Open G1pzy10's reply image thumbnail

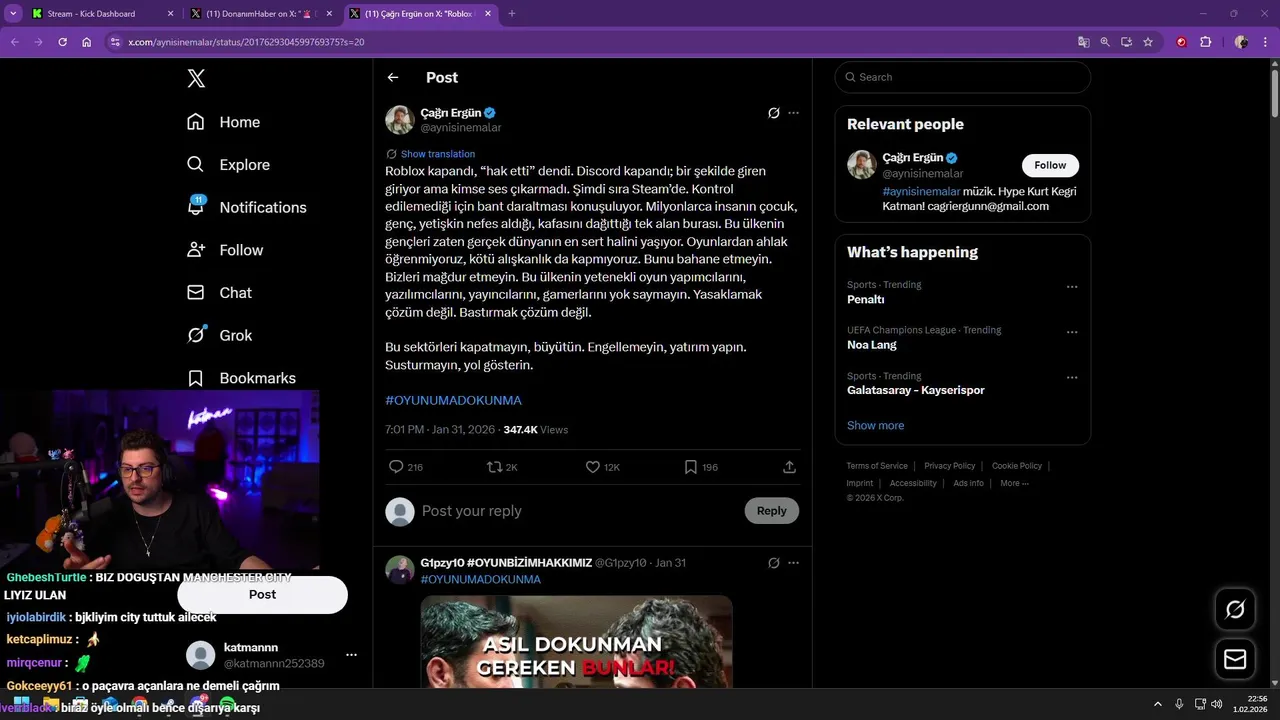[x=576, y=642]
